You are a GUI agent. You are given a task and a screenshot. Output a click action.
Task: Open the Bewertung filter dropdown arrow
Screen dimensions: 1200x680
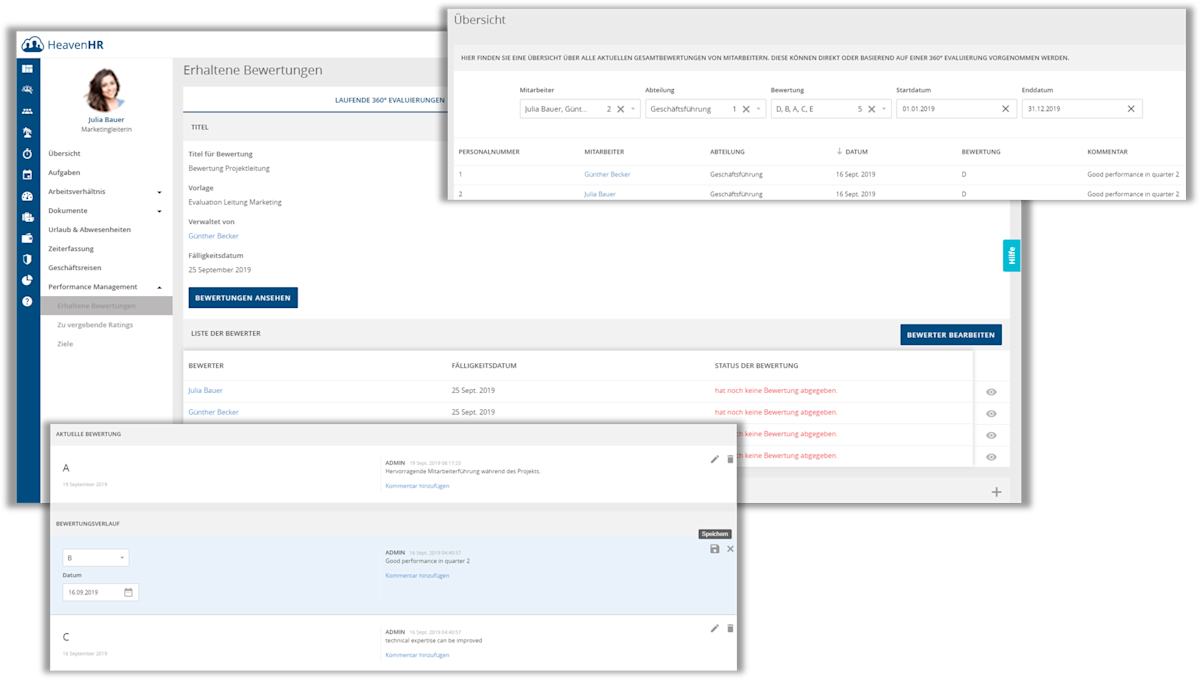pyautogui.click(x=884, y=109)
